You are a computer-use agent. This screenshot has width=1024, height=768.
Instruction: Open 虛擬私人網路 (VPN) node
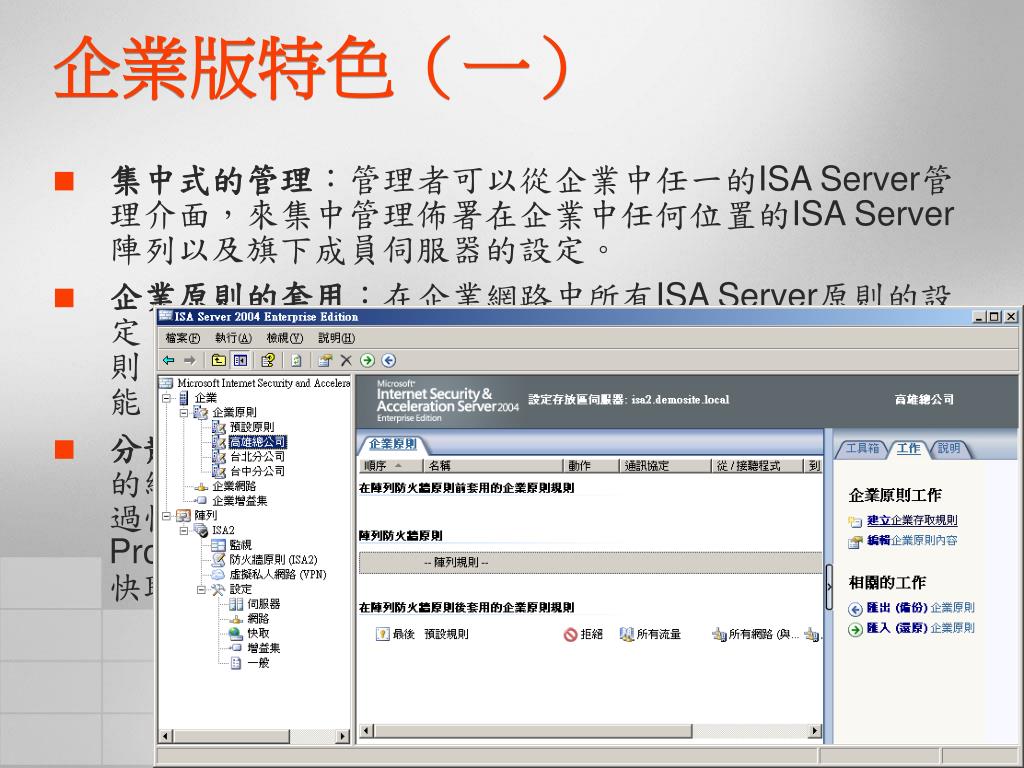[x=278, y=575]
